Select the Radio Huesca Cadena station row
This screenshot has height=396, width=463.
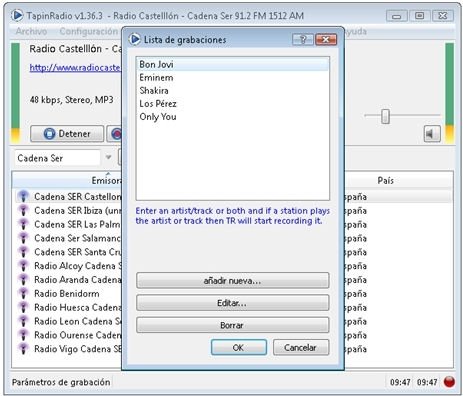(x=67, y=307)
